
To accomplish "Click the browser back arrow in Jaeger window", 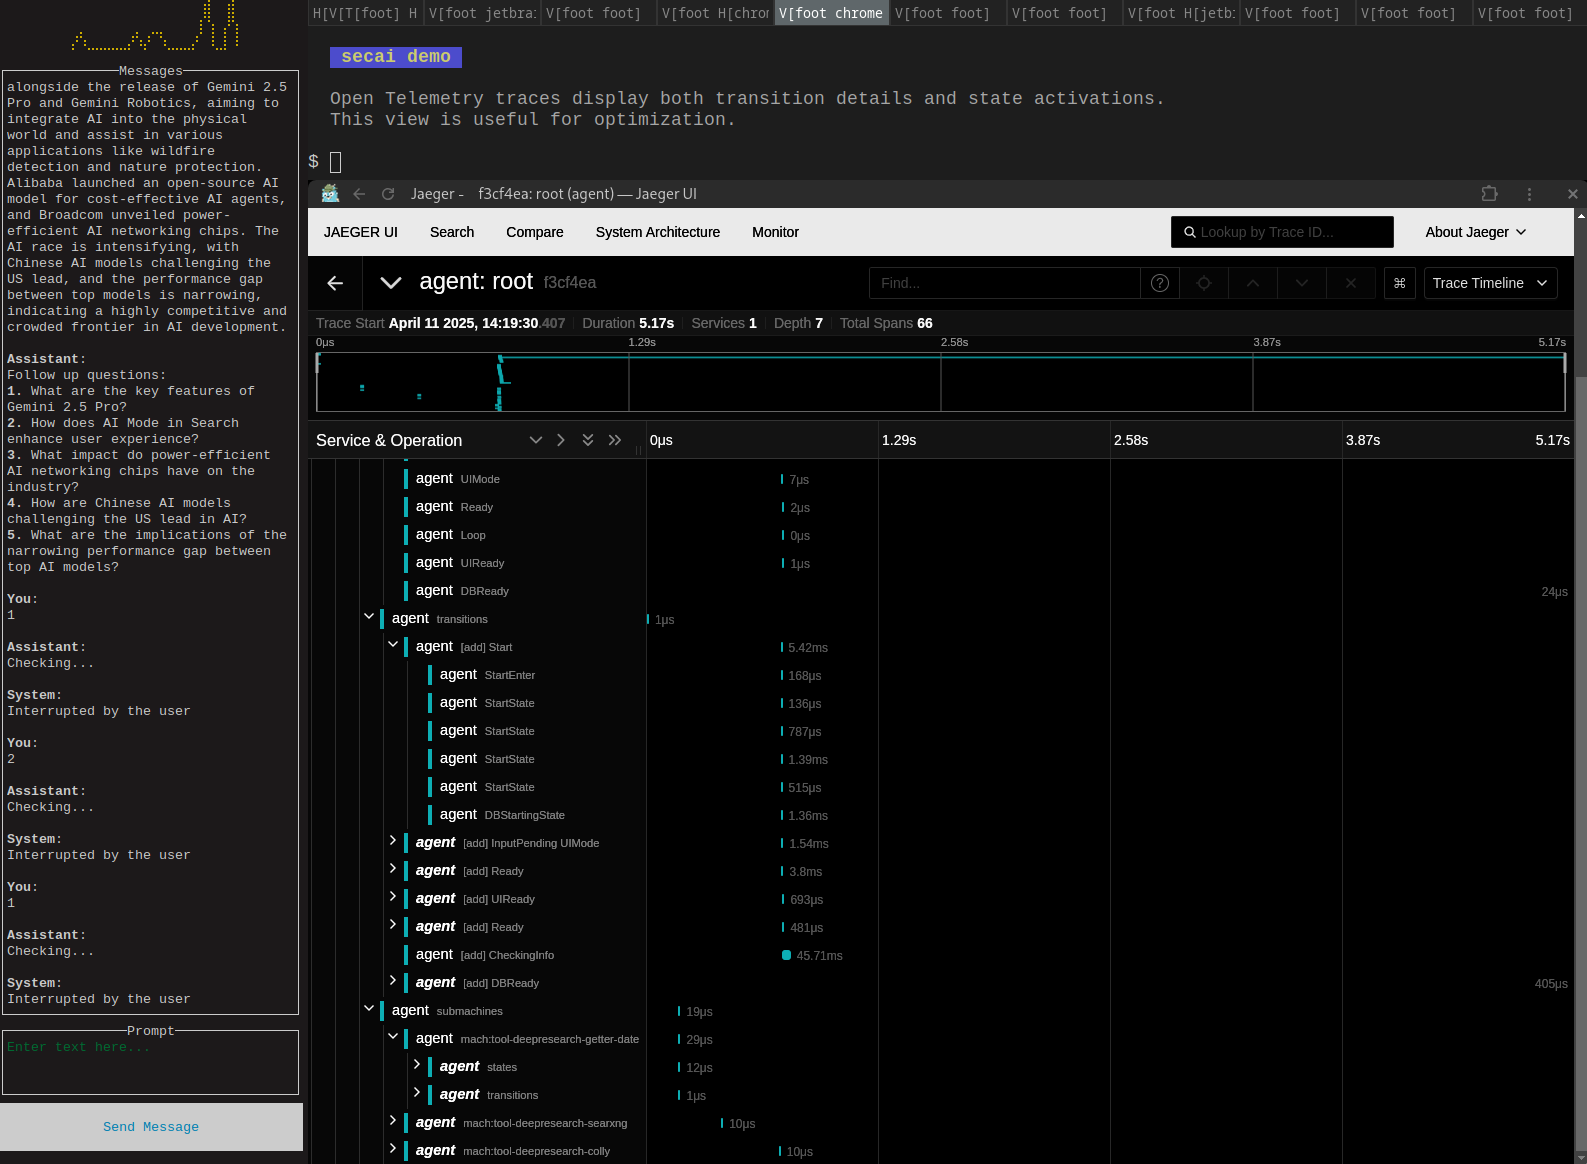I will pyautogui.click(x=359, y=194).
